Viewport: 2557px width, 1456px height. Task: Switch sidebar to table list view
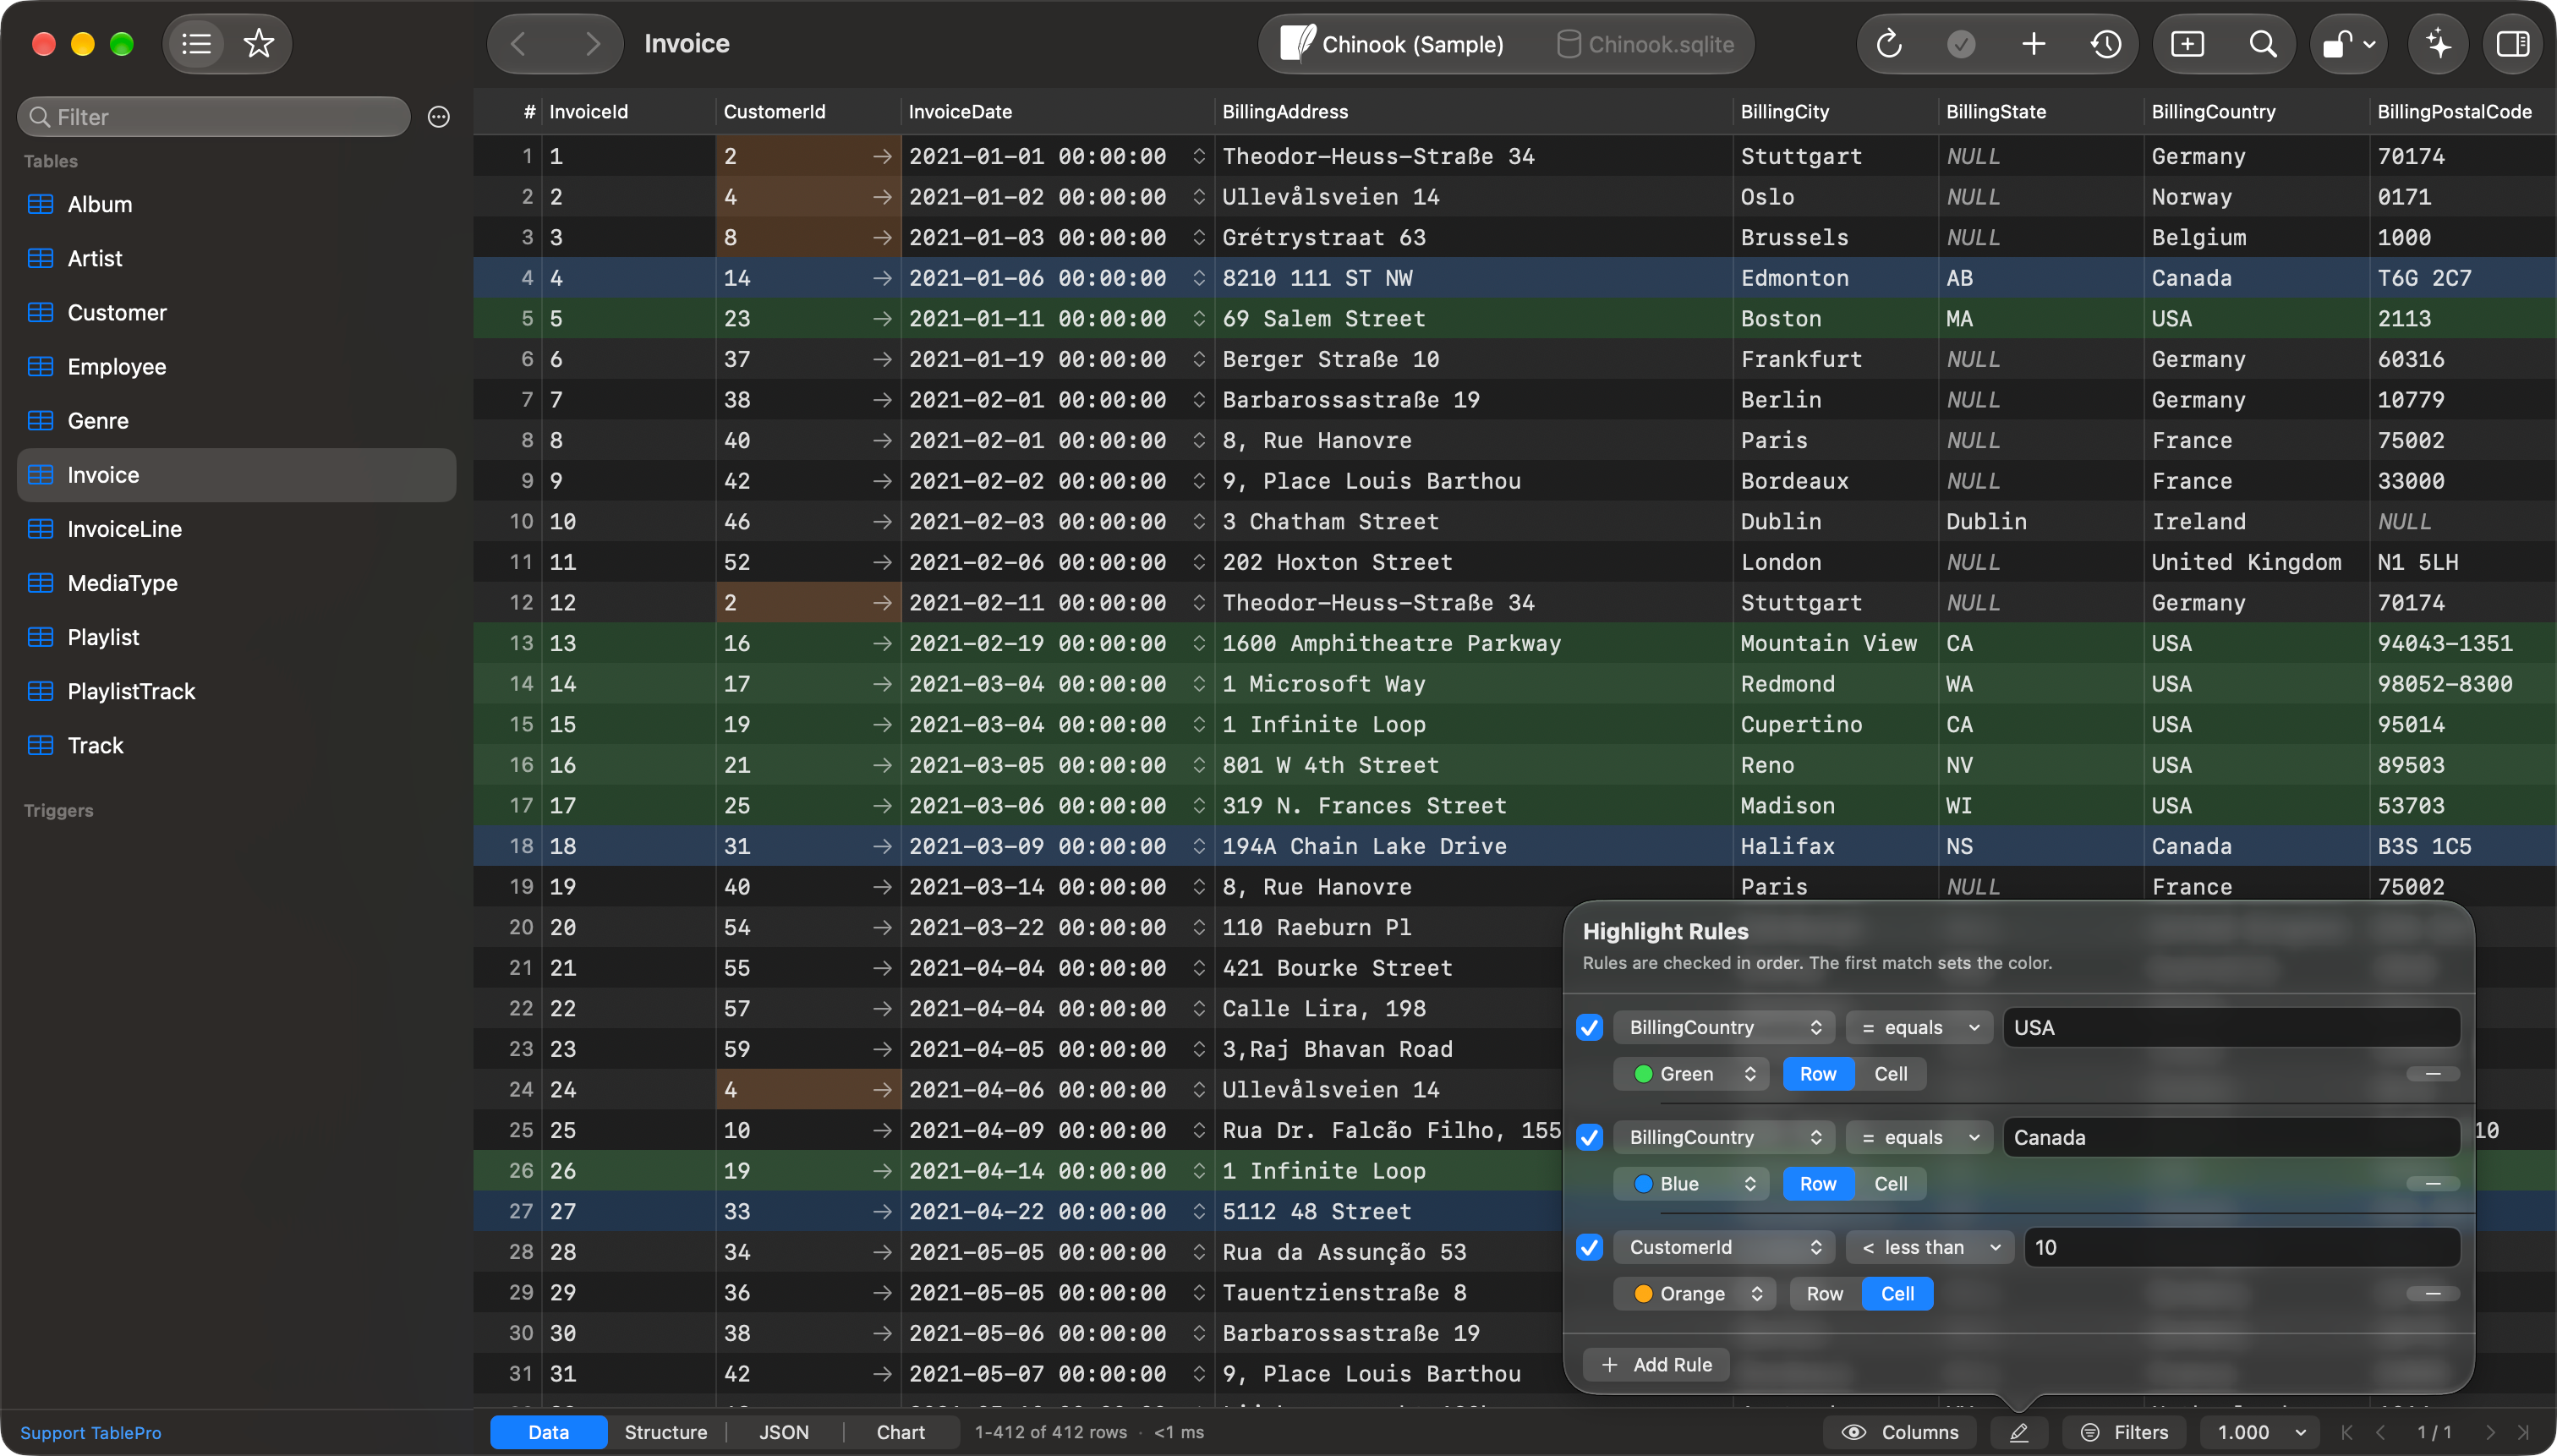pos(197,44)
